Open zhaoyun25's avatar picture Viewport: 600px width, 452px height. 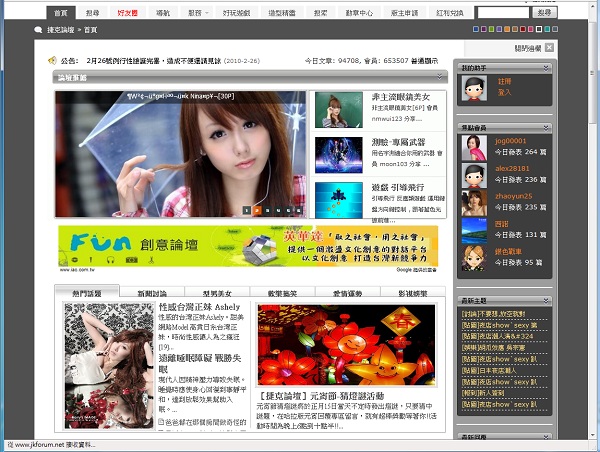point(474,203)
